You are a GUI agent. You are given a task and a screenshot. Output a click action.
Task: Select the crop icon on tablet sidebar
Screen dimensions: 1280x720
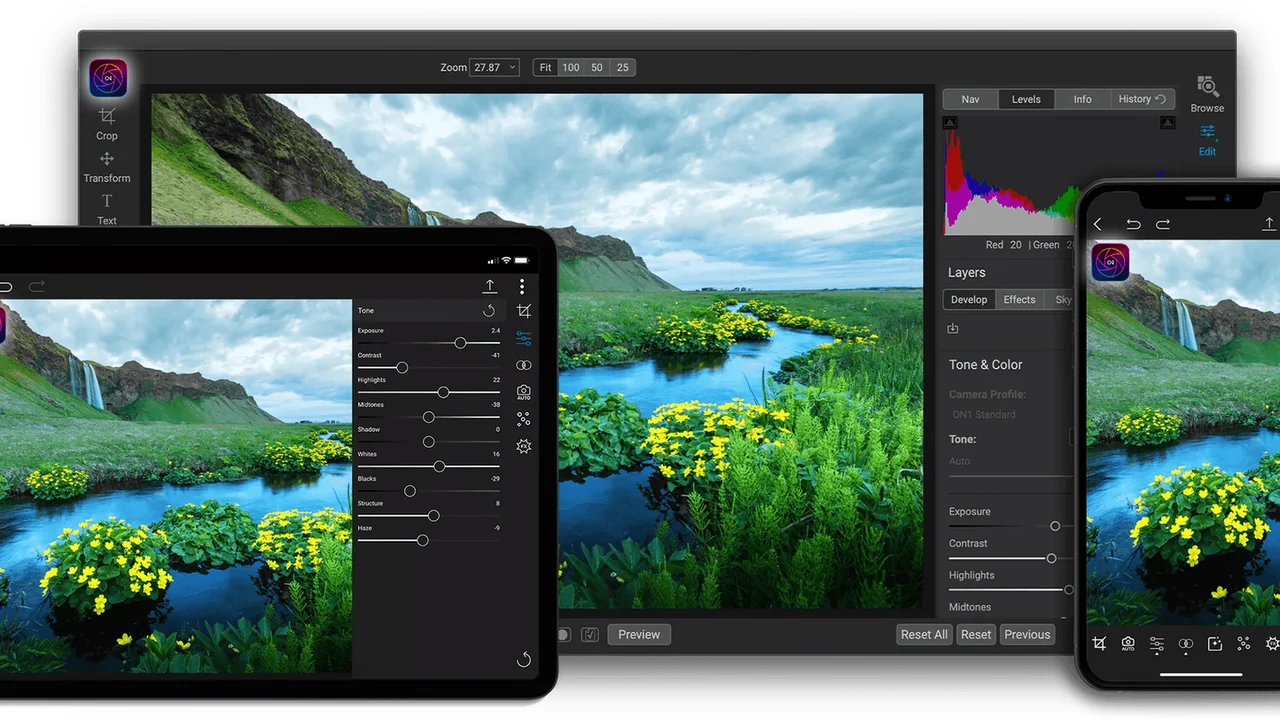click(x=524, y=311)
